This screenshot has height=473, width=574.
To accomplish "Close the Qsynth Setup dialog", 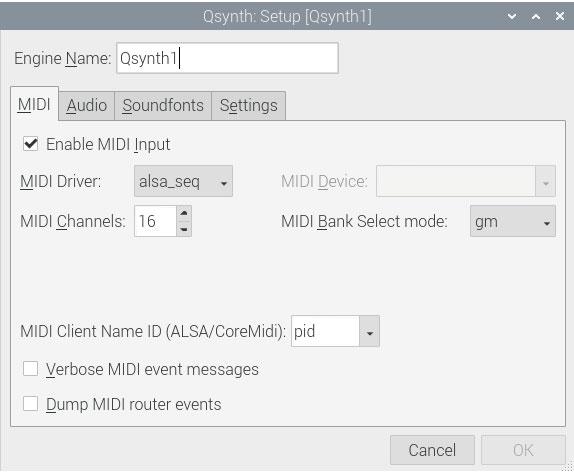I will coord(560,16).
